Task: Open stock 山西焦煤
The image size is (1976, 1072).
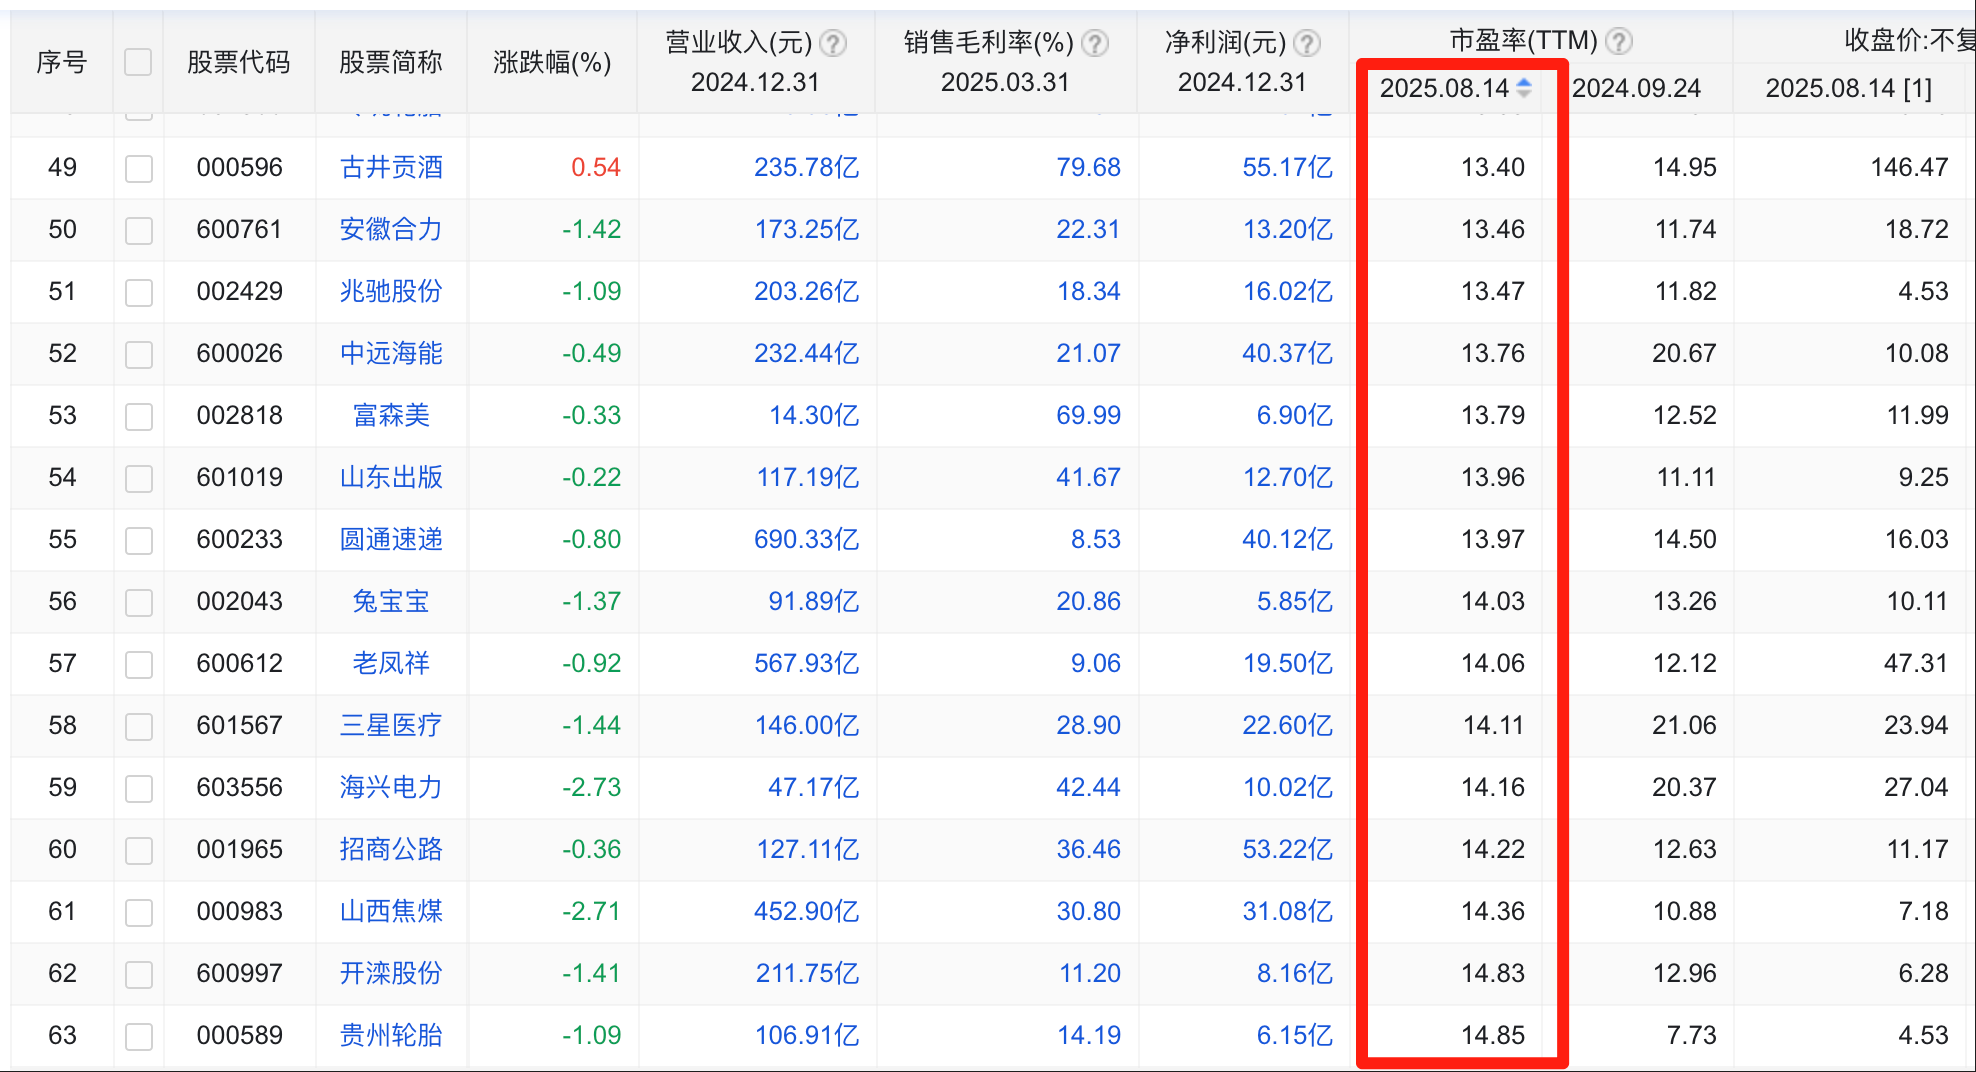Action: [x=391, y=911]
